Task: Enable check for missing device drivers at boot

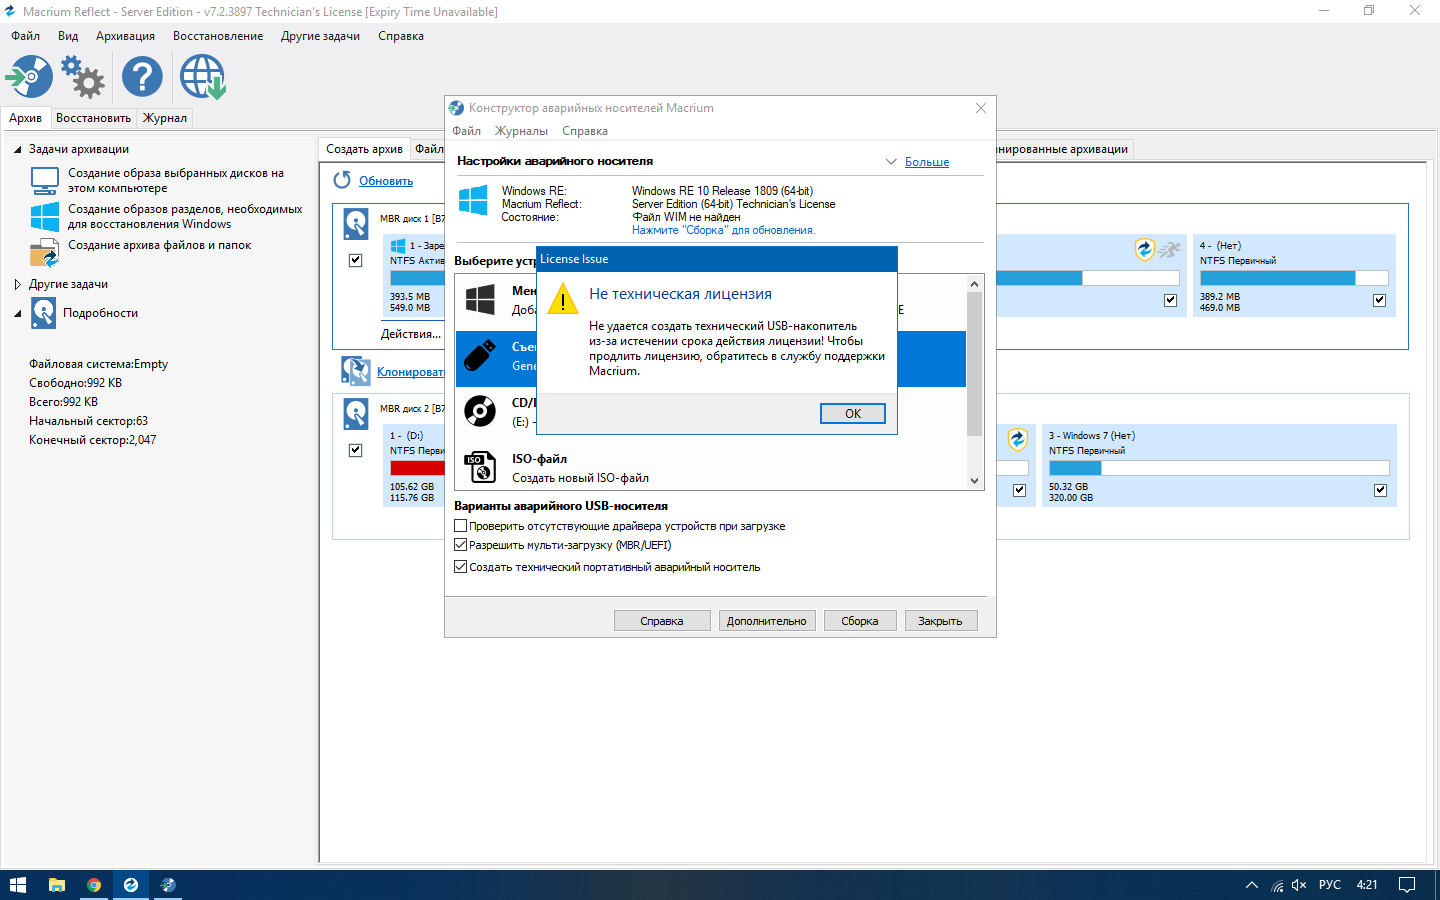Action: pyautogui.click(x=461, y=526)
